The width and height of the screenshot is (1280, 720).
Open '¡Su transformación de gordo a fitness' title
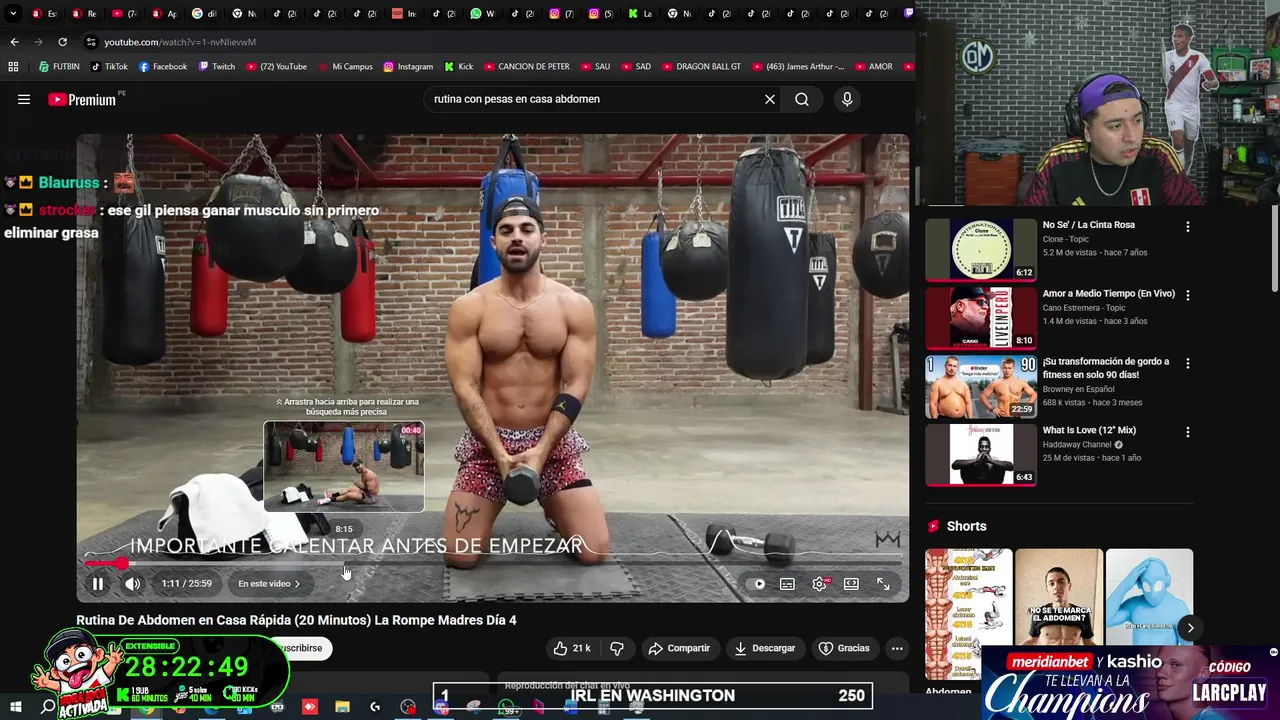(1106, 368)
